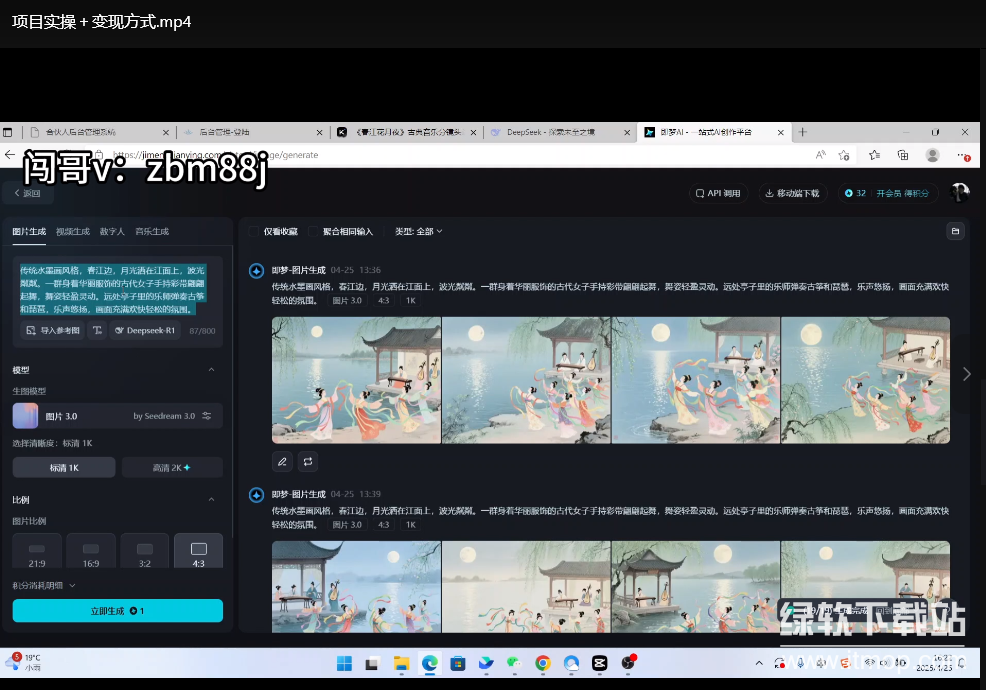The width and height of the screenshot is (986, 690).
Task: Choose the 16:9 aspect ratio
Action: pyautogui.click(x=91, y=552)
